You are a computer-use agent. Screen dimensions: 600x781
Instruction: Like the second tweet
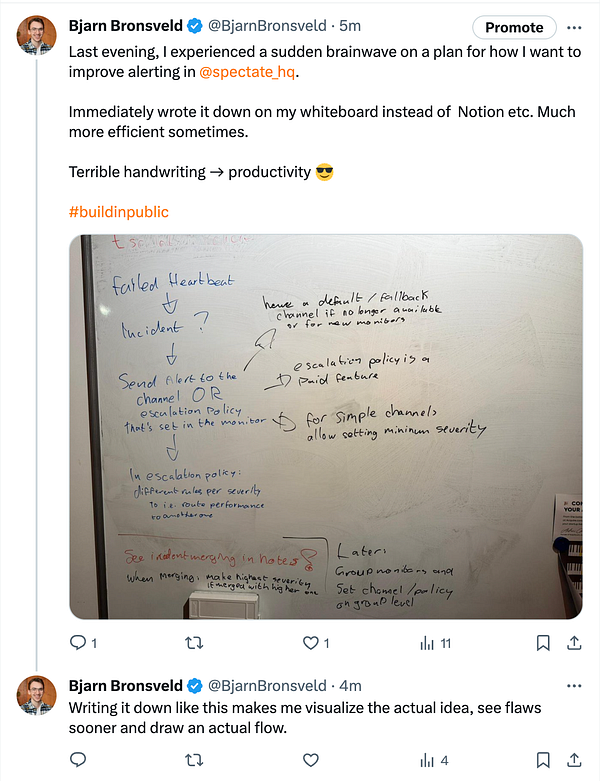click(311, 760)
